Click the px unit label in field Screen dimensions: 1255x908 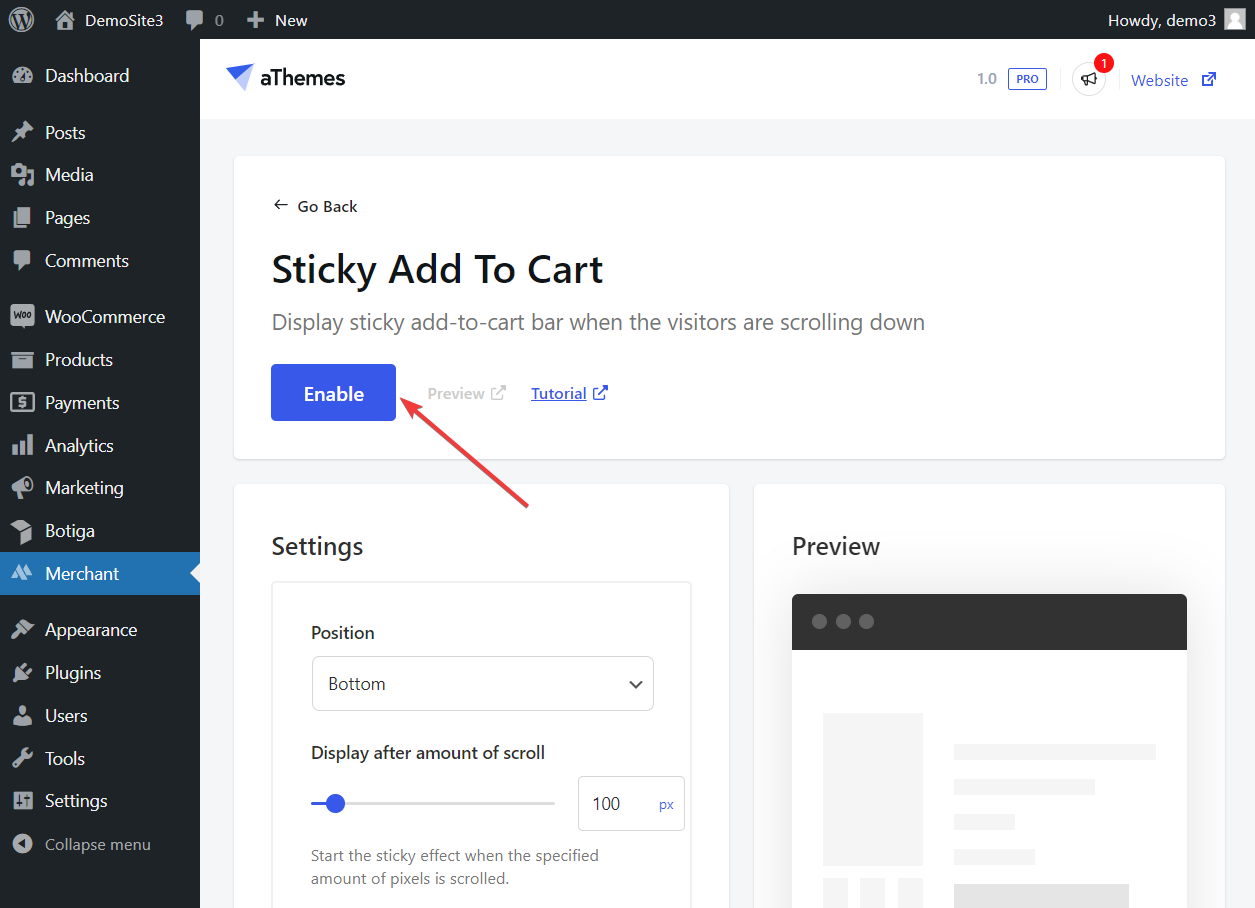(x=666, y=804)
